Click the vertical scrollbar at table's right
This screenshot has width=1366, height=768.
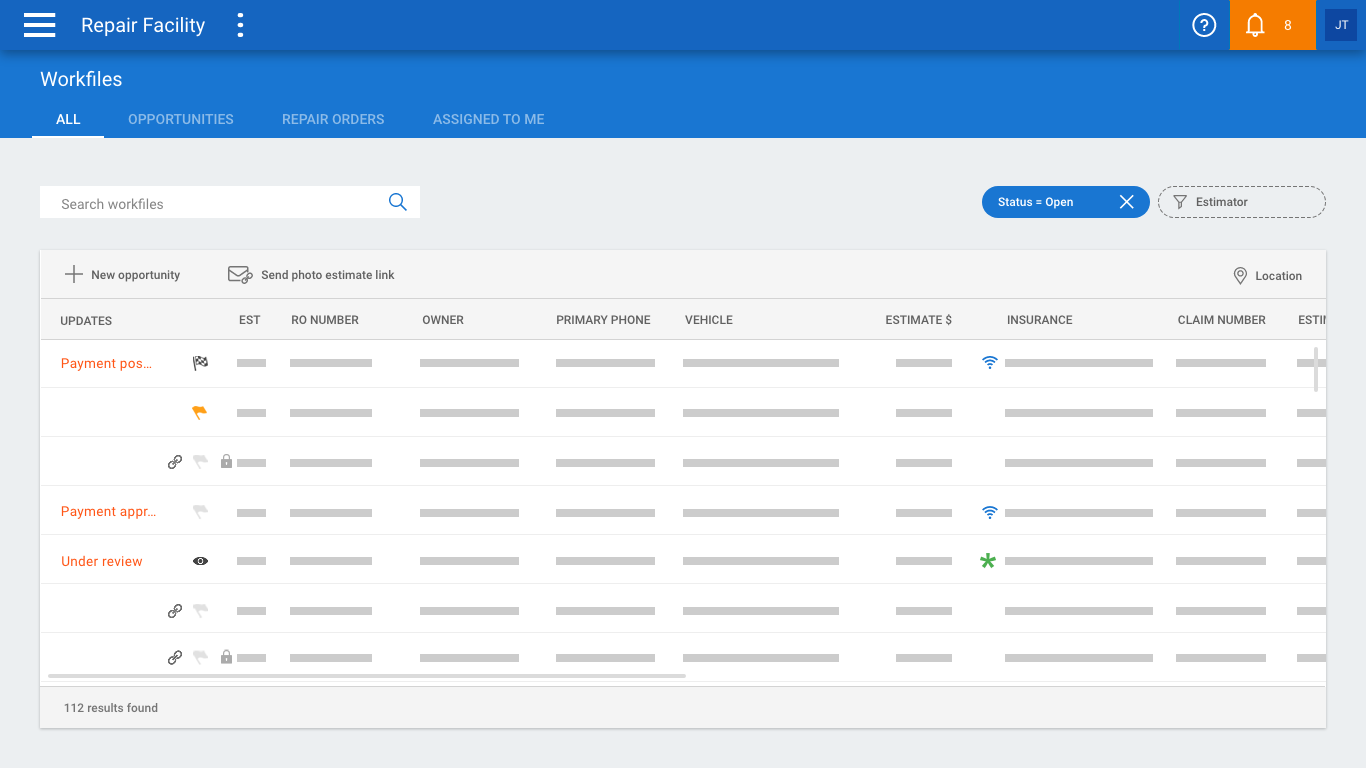[x=1316, y=369]
